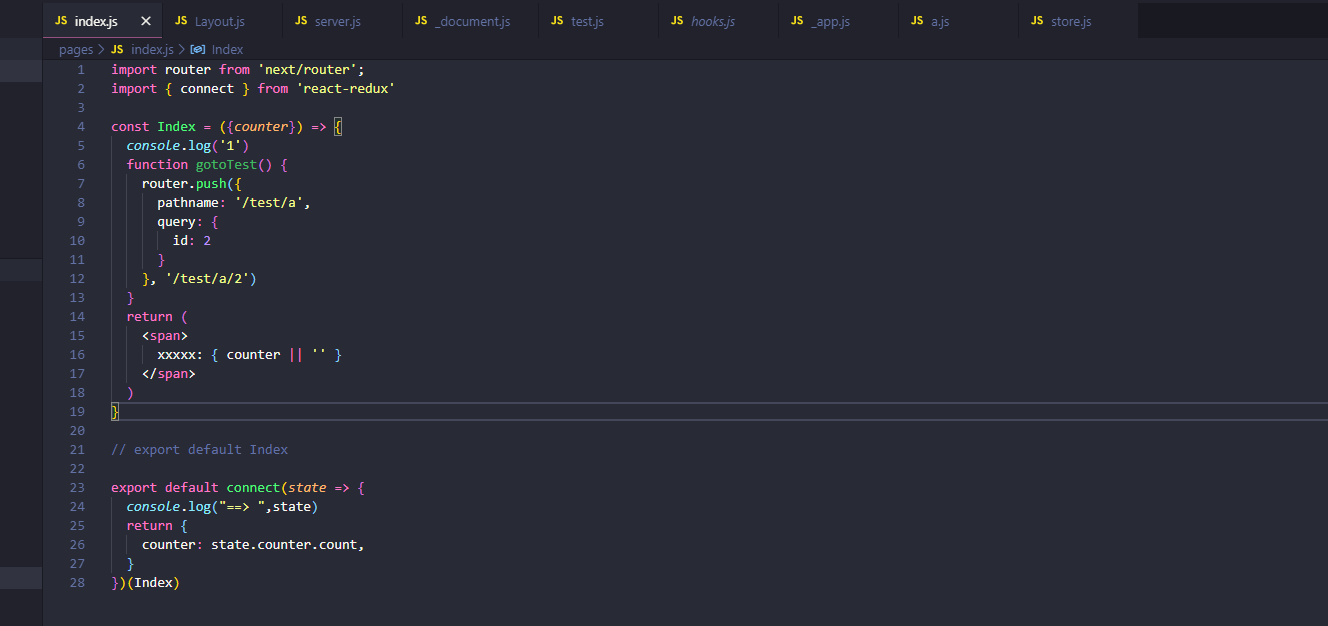
Task: Click state.counter.count on line 26
Action: (x=284, y=545)
